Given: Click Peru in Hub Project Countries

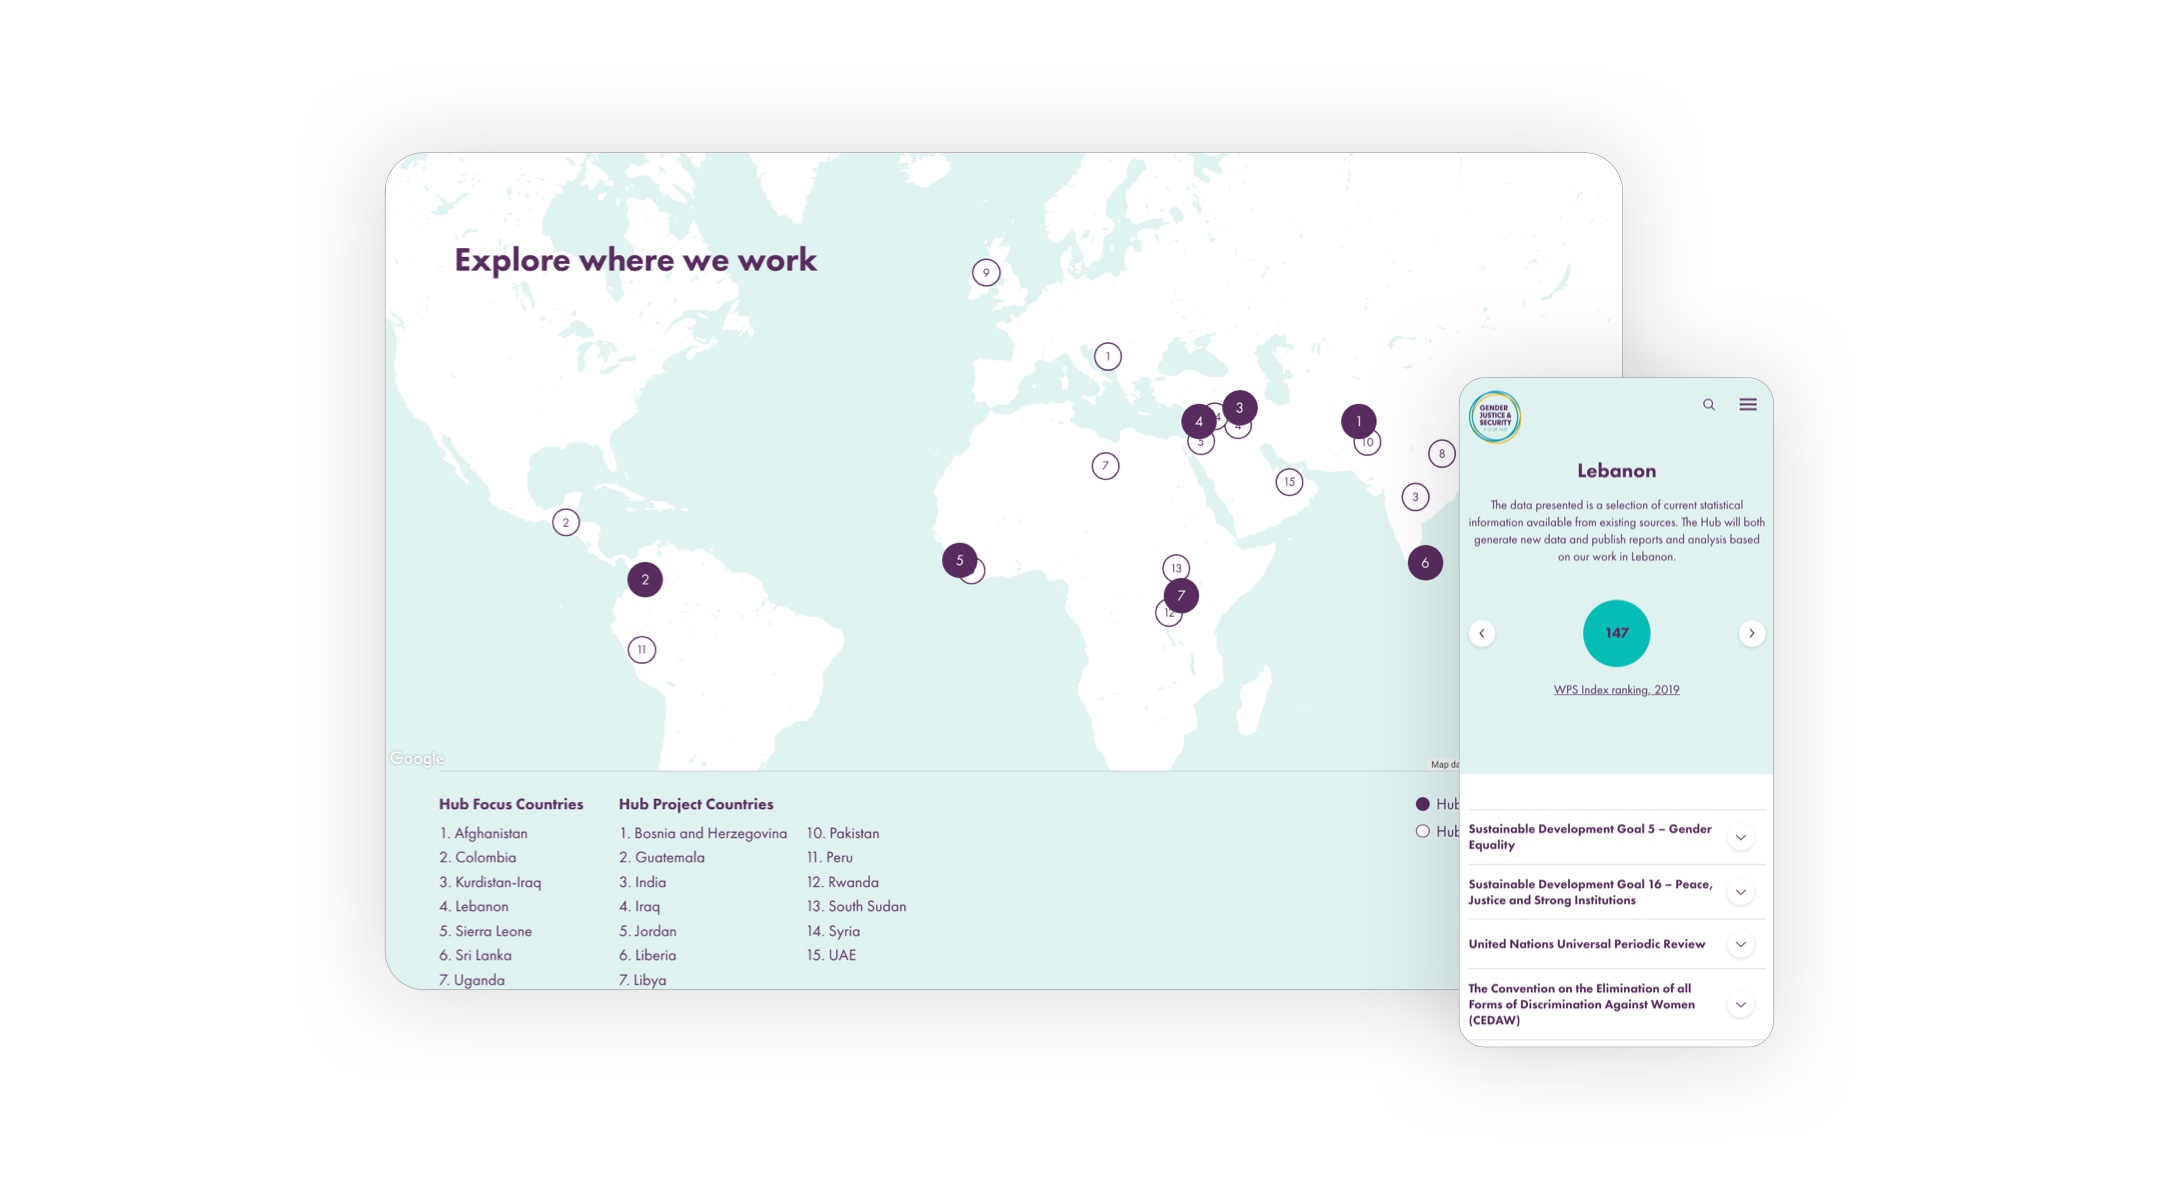Looking at the screenshot, I should pyautogui.click(x=829, y=858).
